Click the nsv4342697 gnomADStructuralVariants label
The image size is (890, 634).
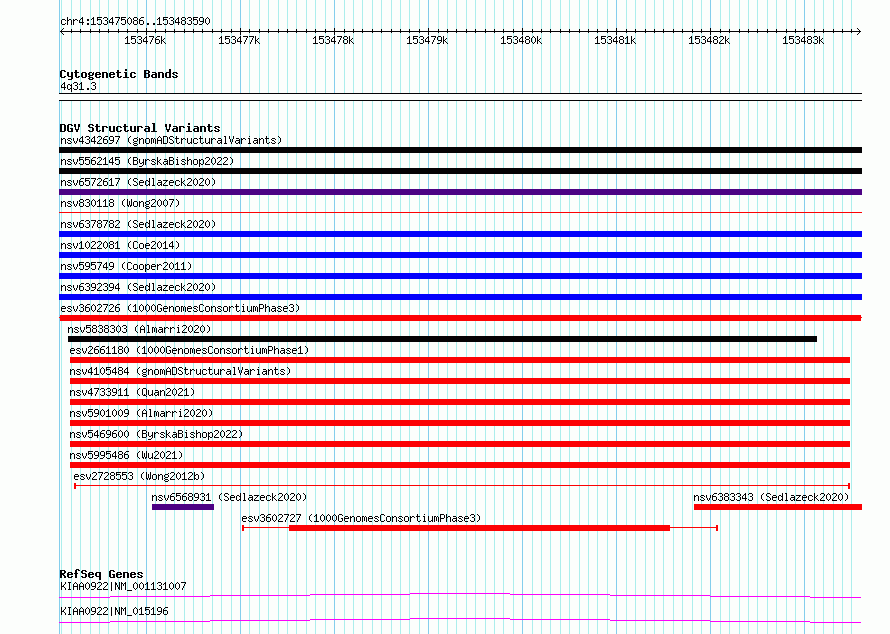(171, 140)
